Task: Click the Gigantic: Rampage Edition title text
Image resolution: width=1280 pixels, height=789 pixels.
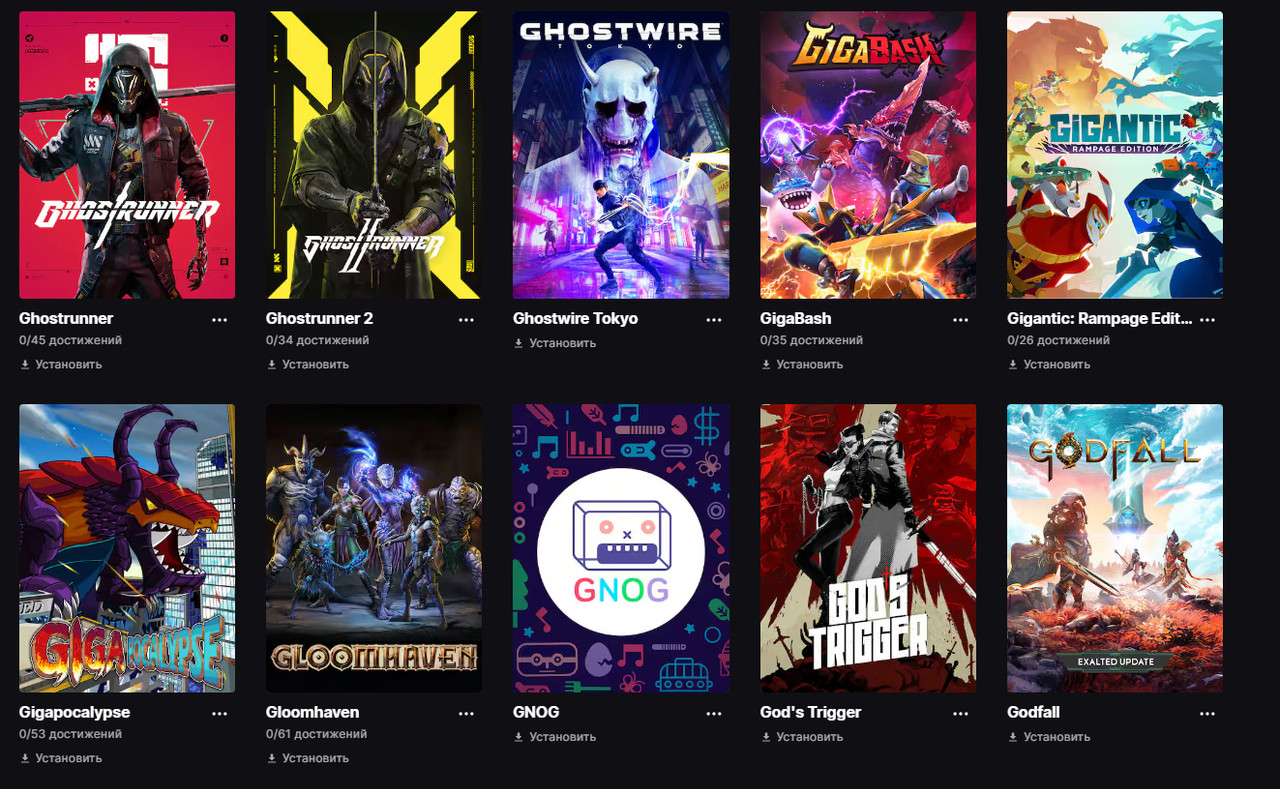Action: click(1100, 318)
